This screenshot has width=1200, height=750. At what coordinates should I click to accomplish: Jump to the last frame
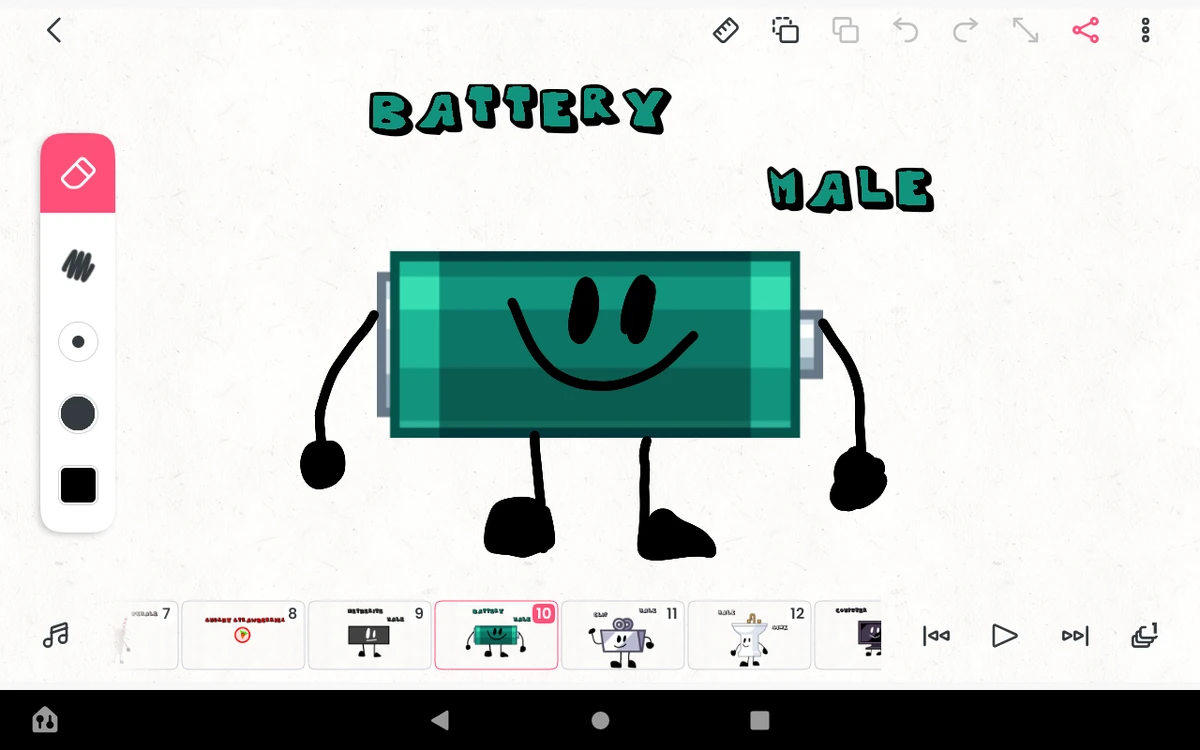pyautogui.click(x=1074, y=635)
